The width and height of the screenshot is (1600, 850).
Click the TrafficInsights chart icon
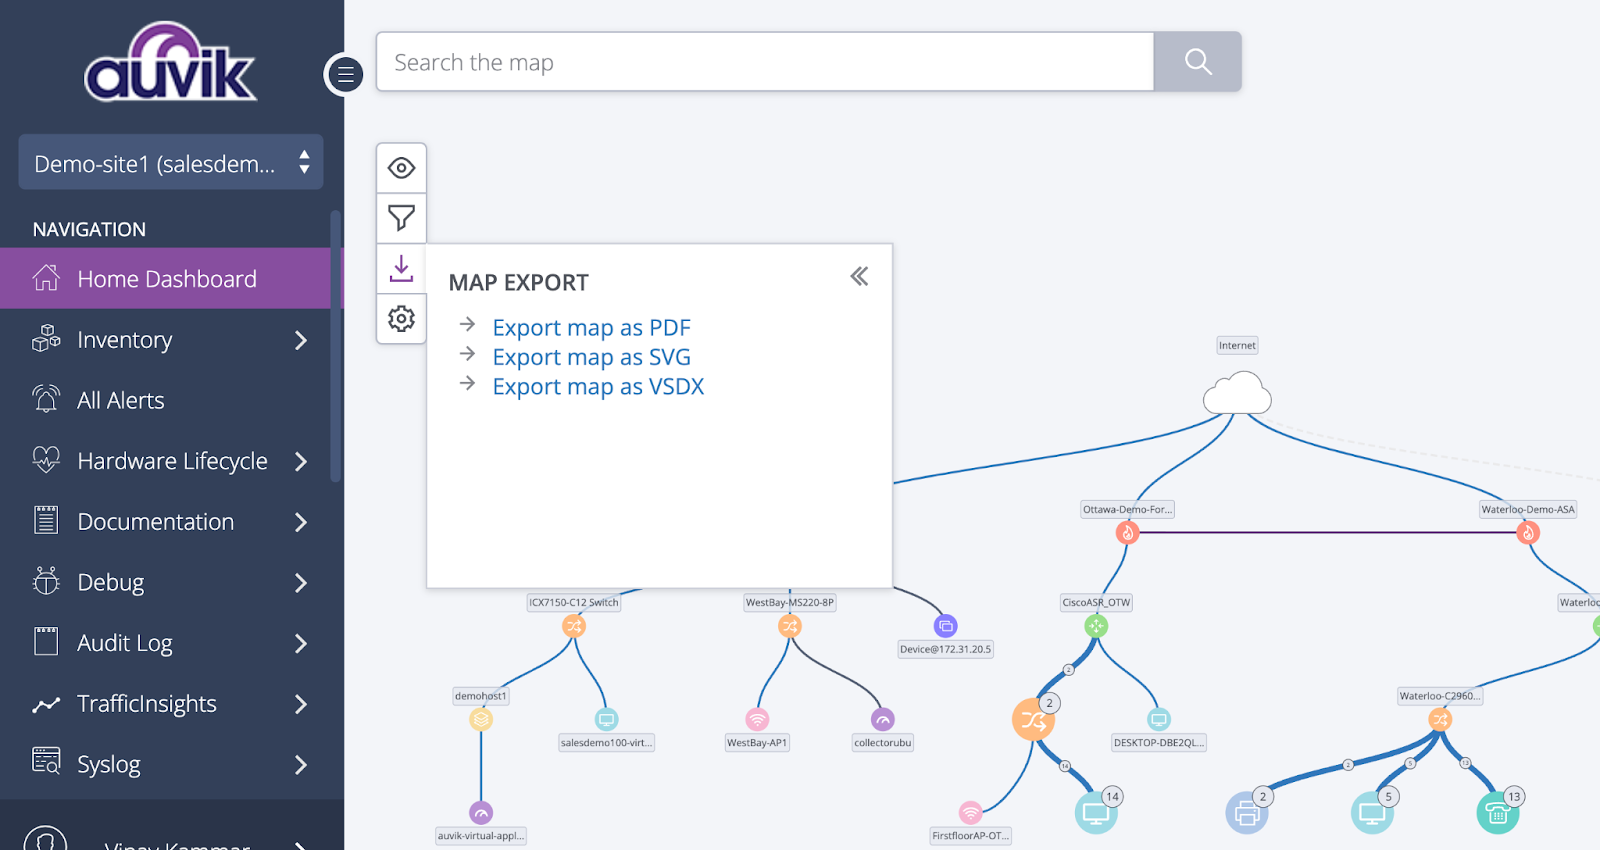point(46,705)
